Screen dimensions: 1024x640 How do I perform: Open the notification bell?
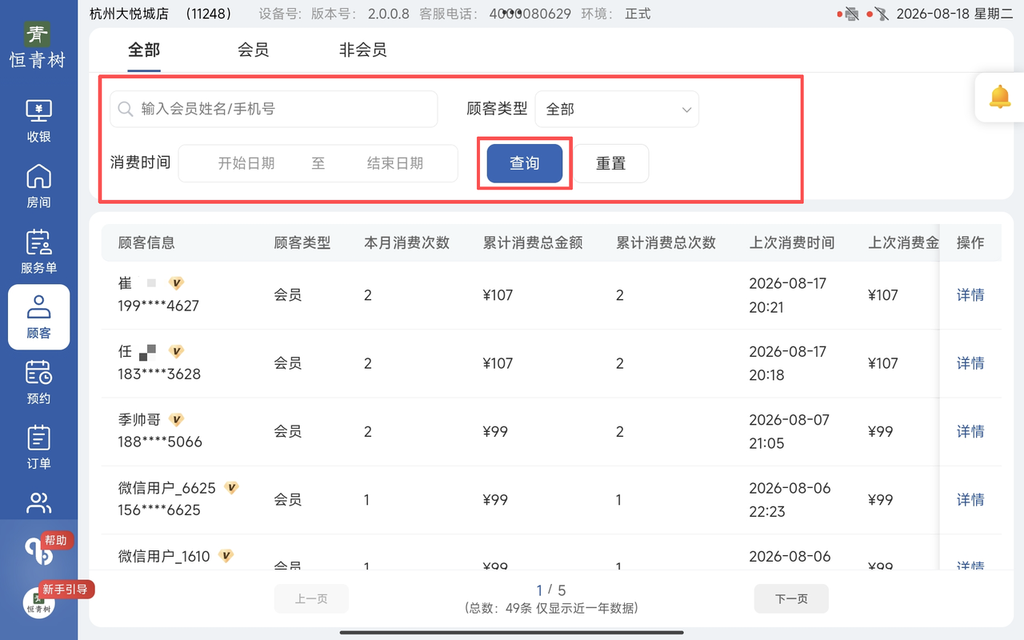[x=999, y=97]
